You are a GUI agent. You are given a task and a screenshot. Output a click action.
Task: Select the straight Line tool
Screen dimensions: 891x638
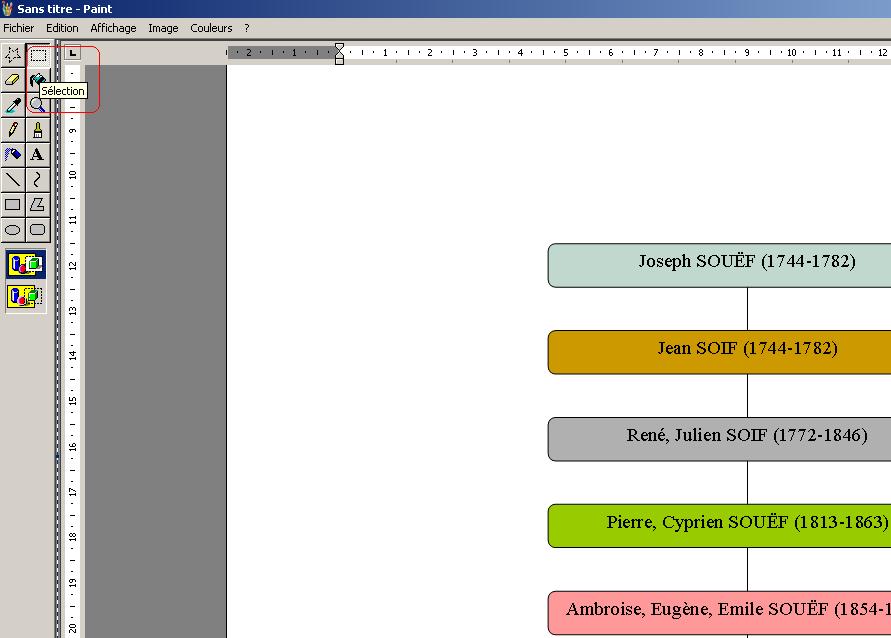click(12, 180)
